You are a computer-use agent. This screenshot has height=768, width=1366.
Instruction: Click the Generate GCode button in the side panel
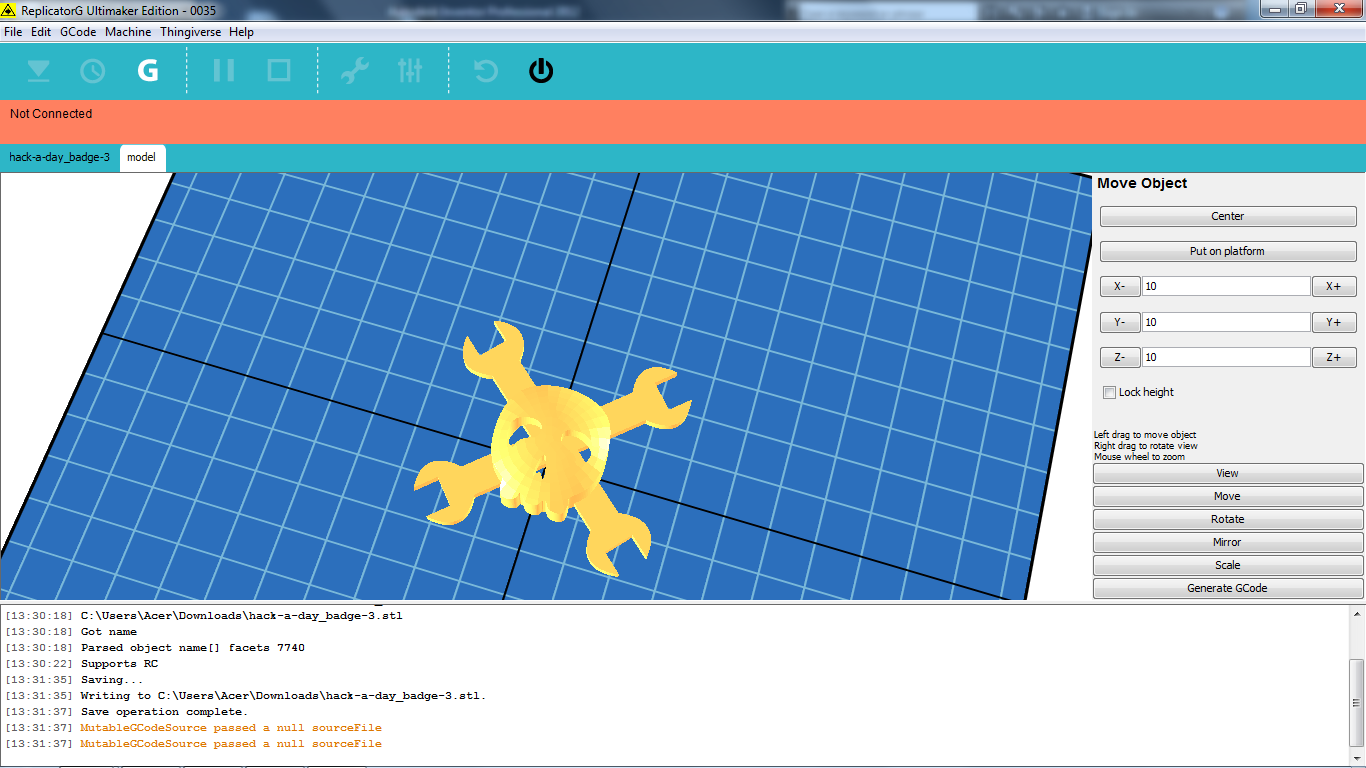[x=1227, y=588]
